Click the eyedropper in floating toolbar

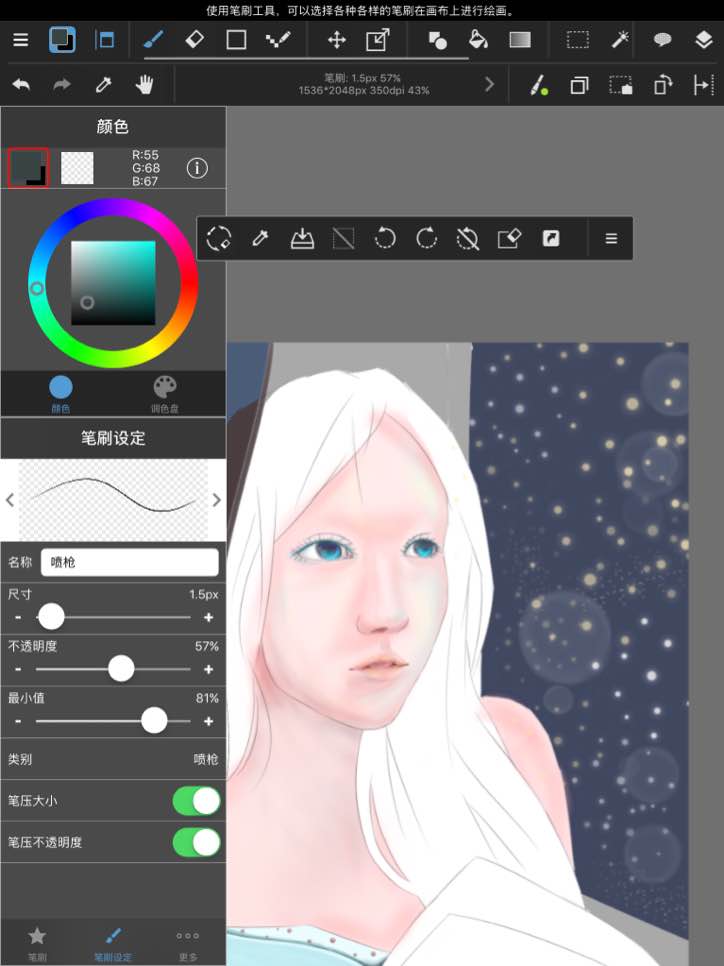pyautogui.click(x=261, y=238)
